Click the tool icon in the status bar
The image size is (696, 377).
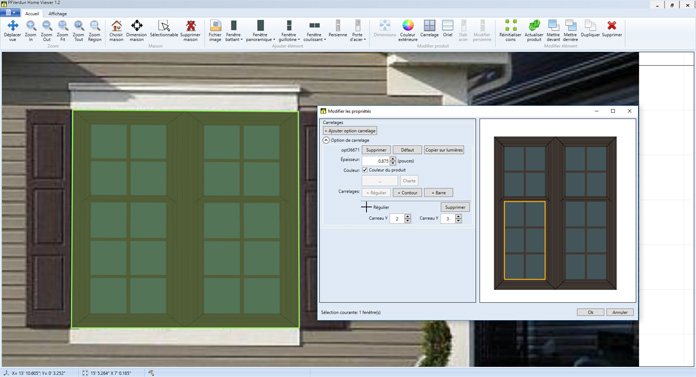(151, 373)
